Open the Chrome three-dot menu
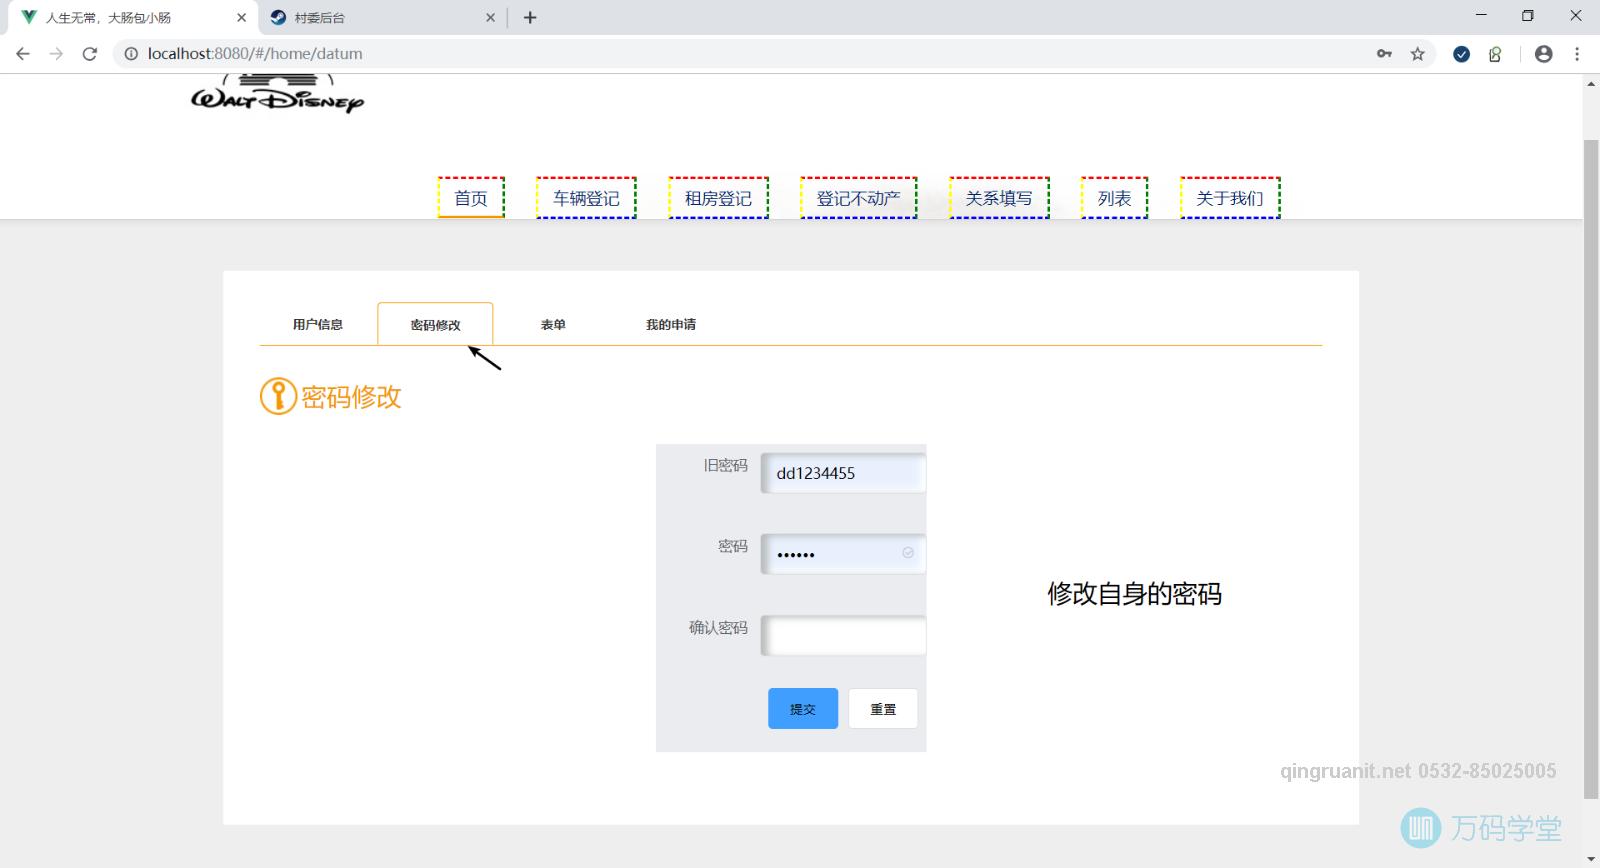Viewport: 1600px width, 868px height. (1577, 54)
